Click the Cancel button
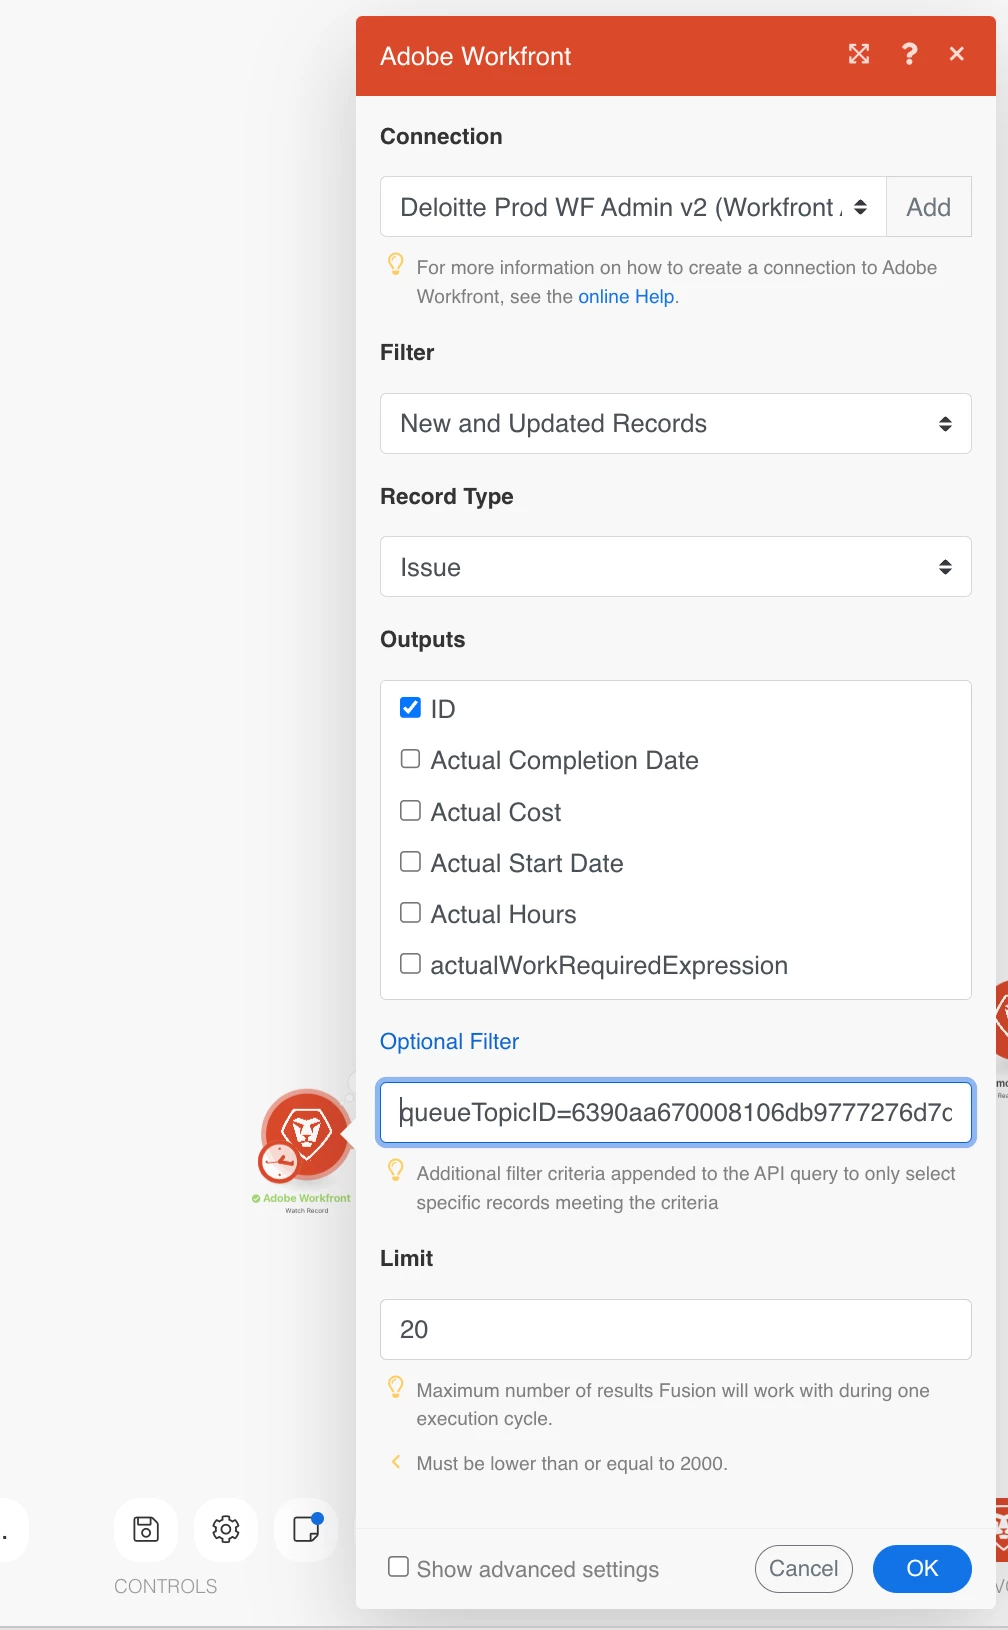This screenshot has width=1008, height=1630. click(x=804, y=1569)
